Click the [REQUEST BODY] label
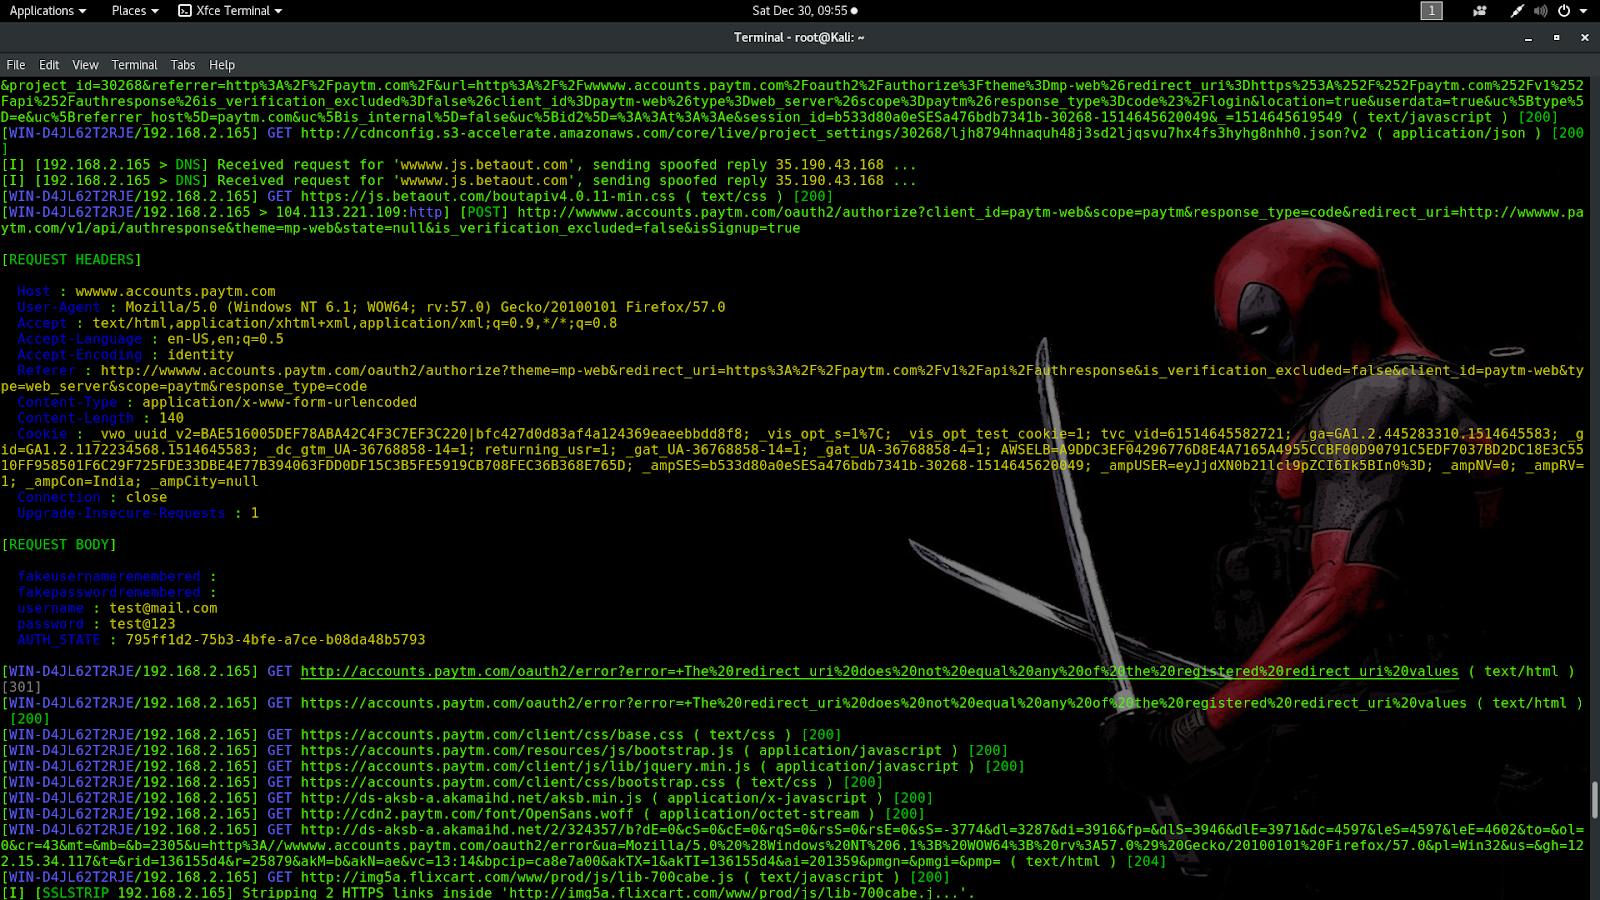The height and width of the screenshot is (900, 1600). click(x=59, y=545)
